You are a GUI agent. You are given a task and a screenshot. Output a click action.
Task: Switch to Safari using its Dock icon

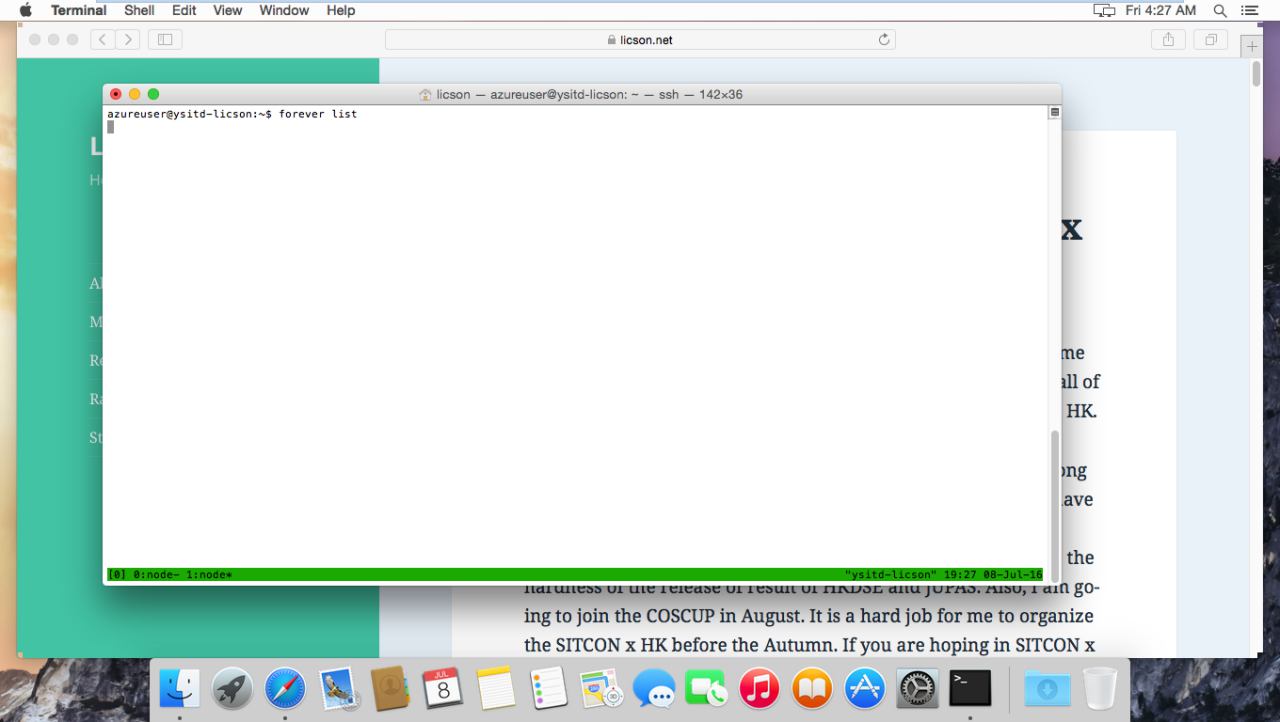coord(285,688)
